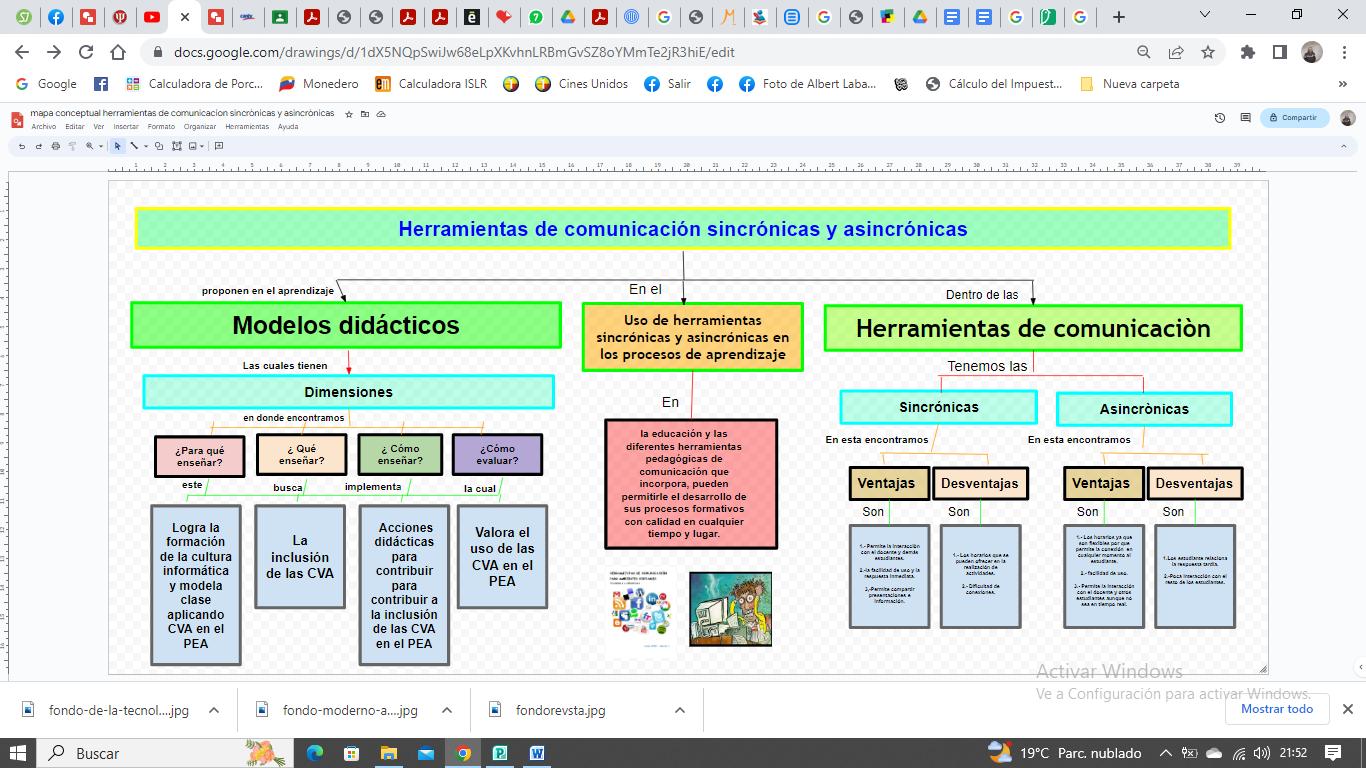1366x768 pixels.
Task: Click the document title to rename it
Action: click(182, 113)
